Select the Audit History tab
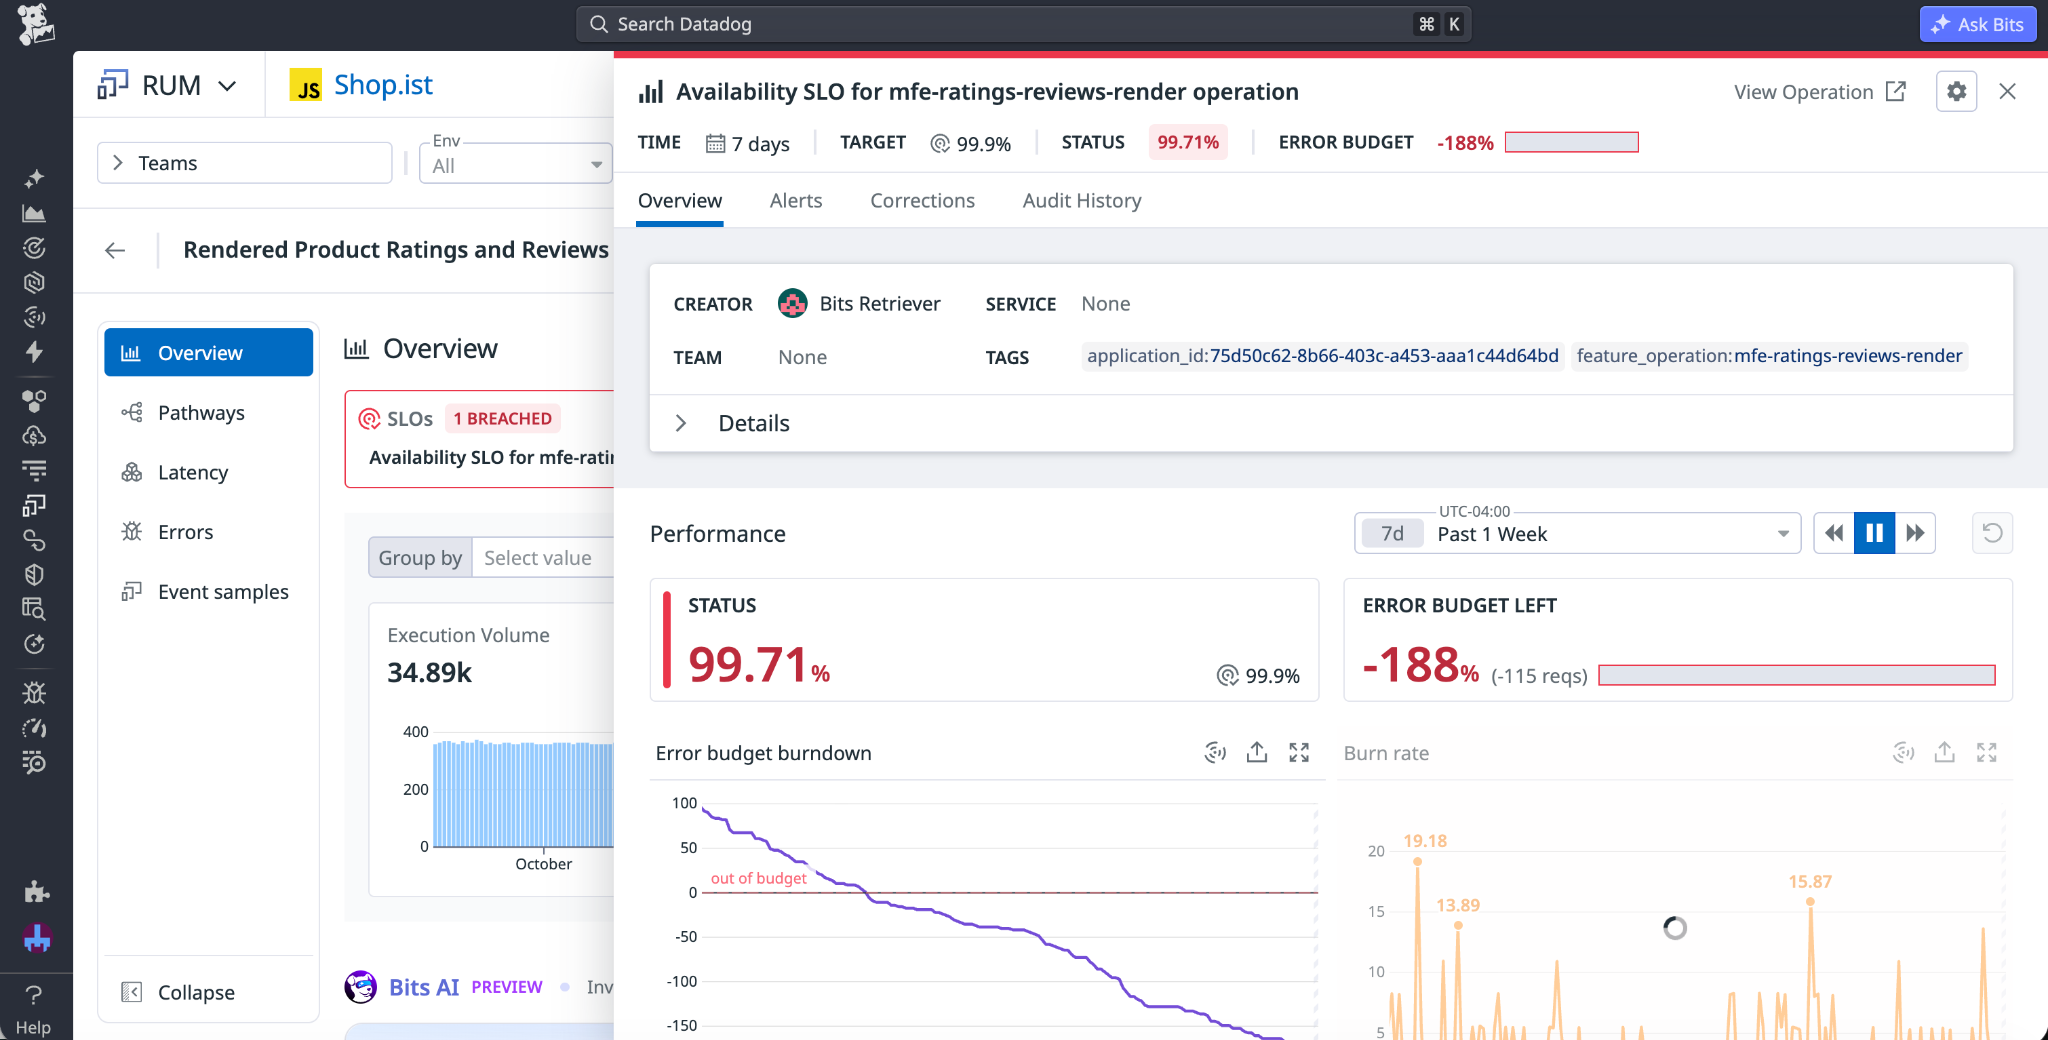 pos(1082,200)
